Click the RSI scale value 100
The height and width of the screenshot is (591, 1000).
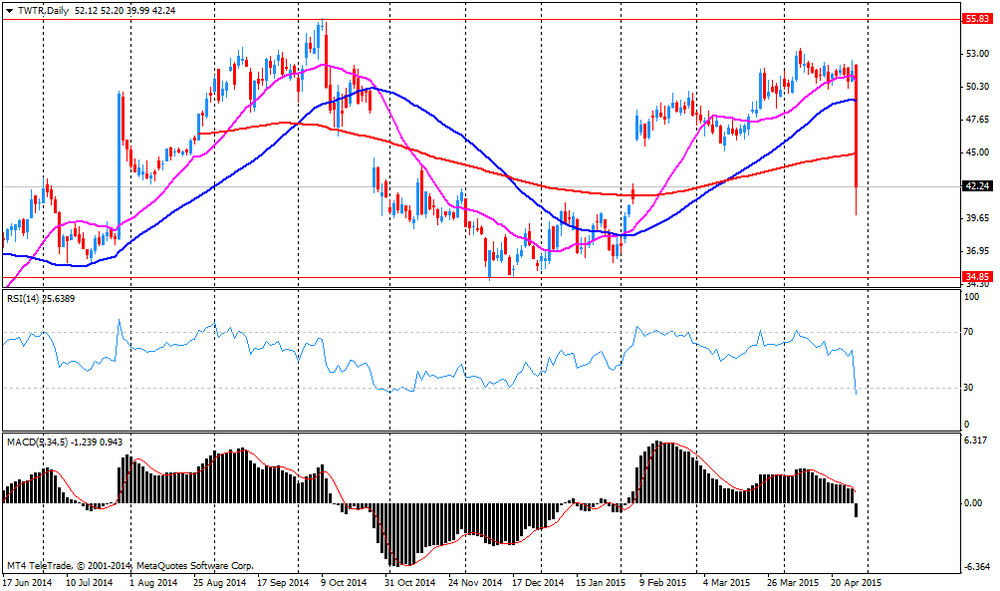tap(971, 297)
